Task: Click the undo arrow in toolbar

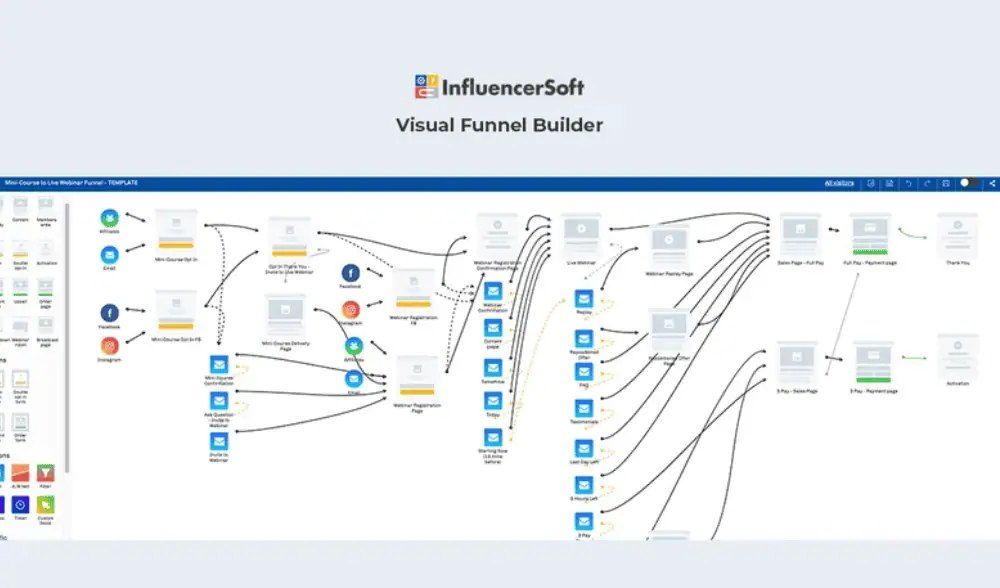Action: tap(908, 184)
